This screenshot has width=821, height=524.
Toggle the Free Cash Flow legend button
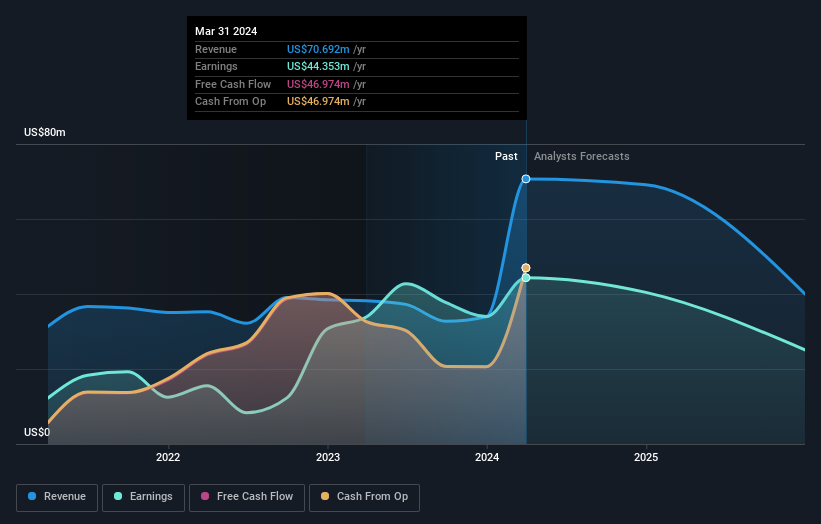coord(247,497)
